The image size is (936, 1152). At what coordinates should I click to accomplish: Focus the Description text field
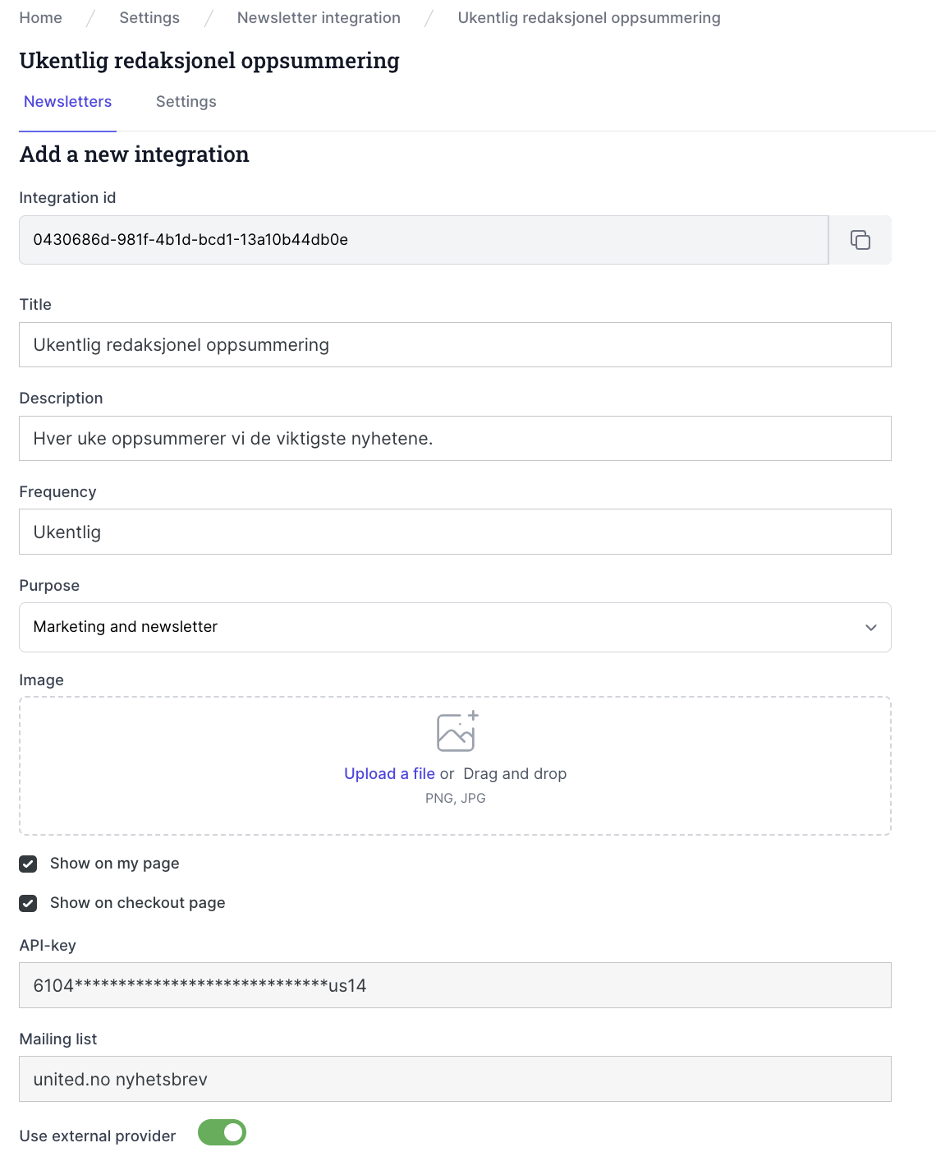point(455,438)
